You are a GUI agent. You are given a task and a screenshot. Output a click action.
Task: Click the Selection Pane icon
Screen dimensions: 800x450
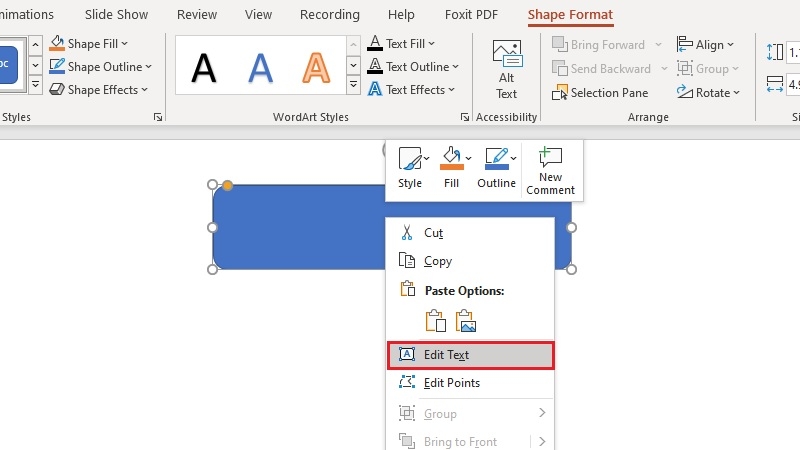click(x=560, y=92)
